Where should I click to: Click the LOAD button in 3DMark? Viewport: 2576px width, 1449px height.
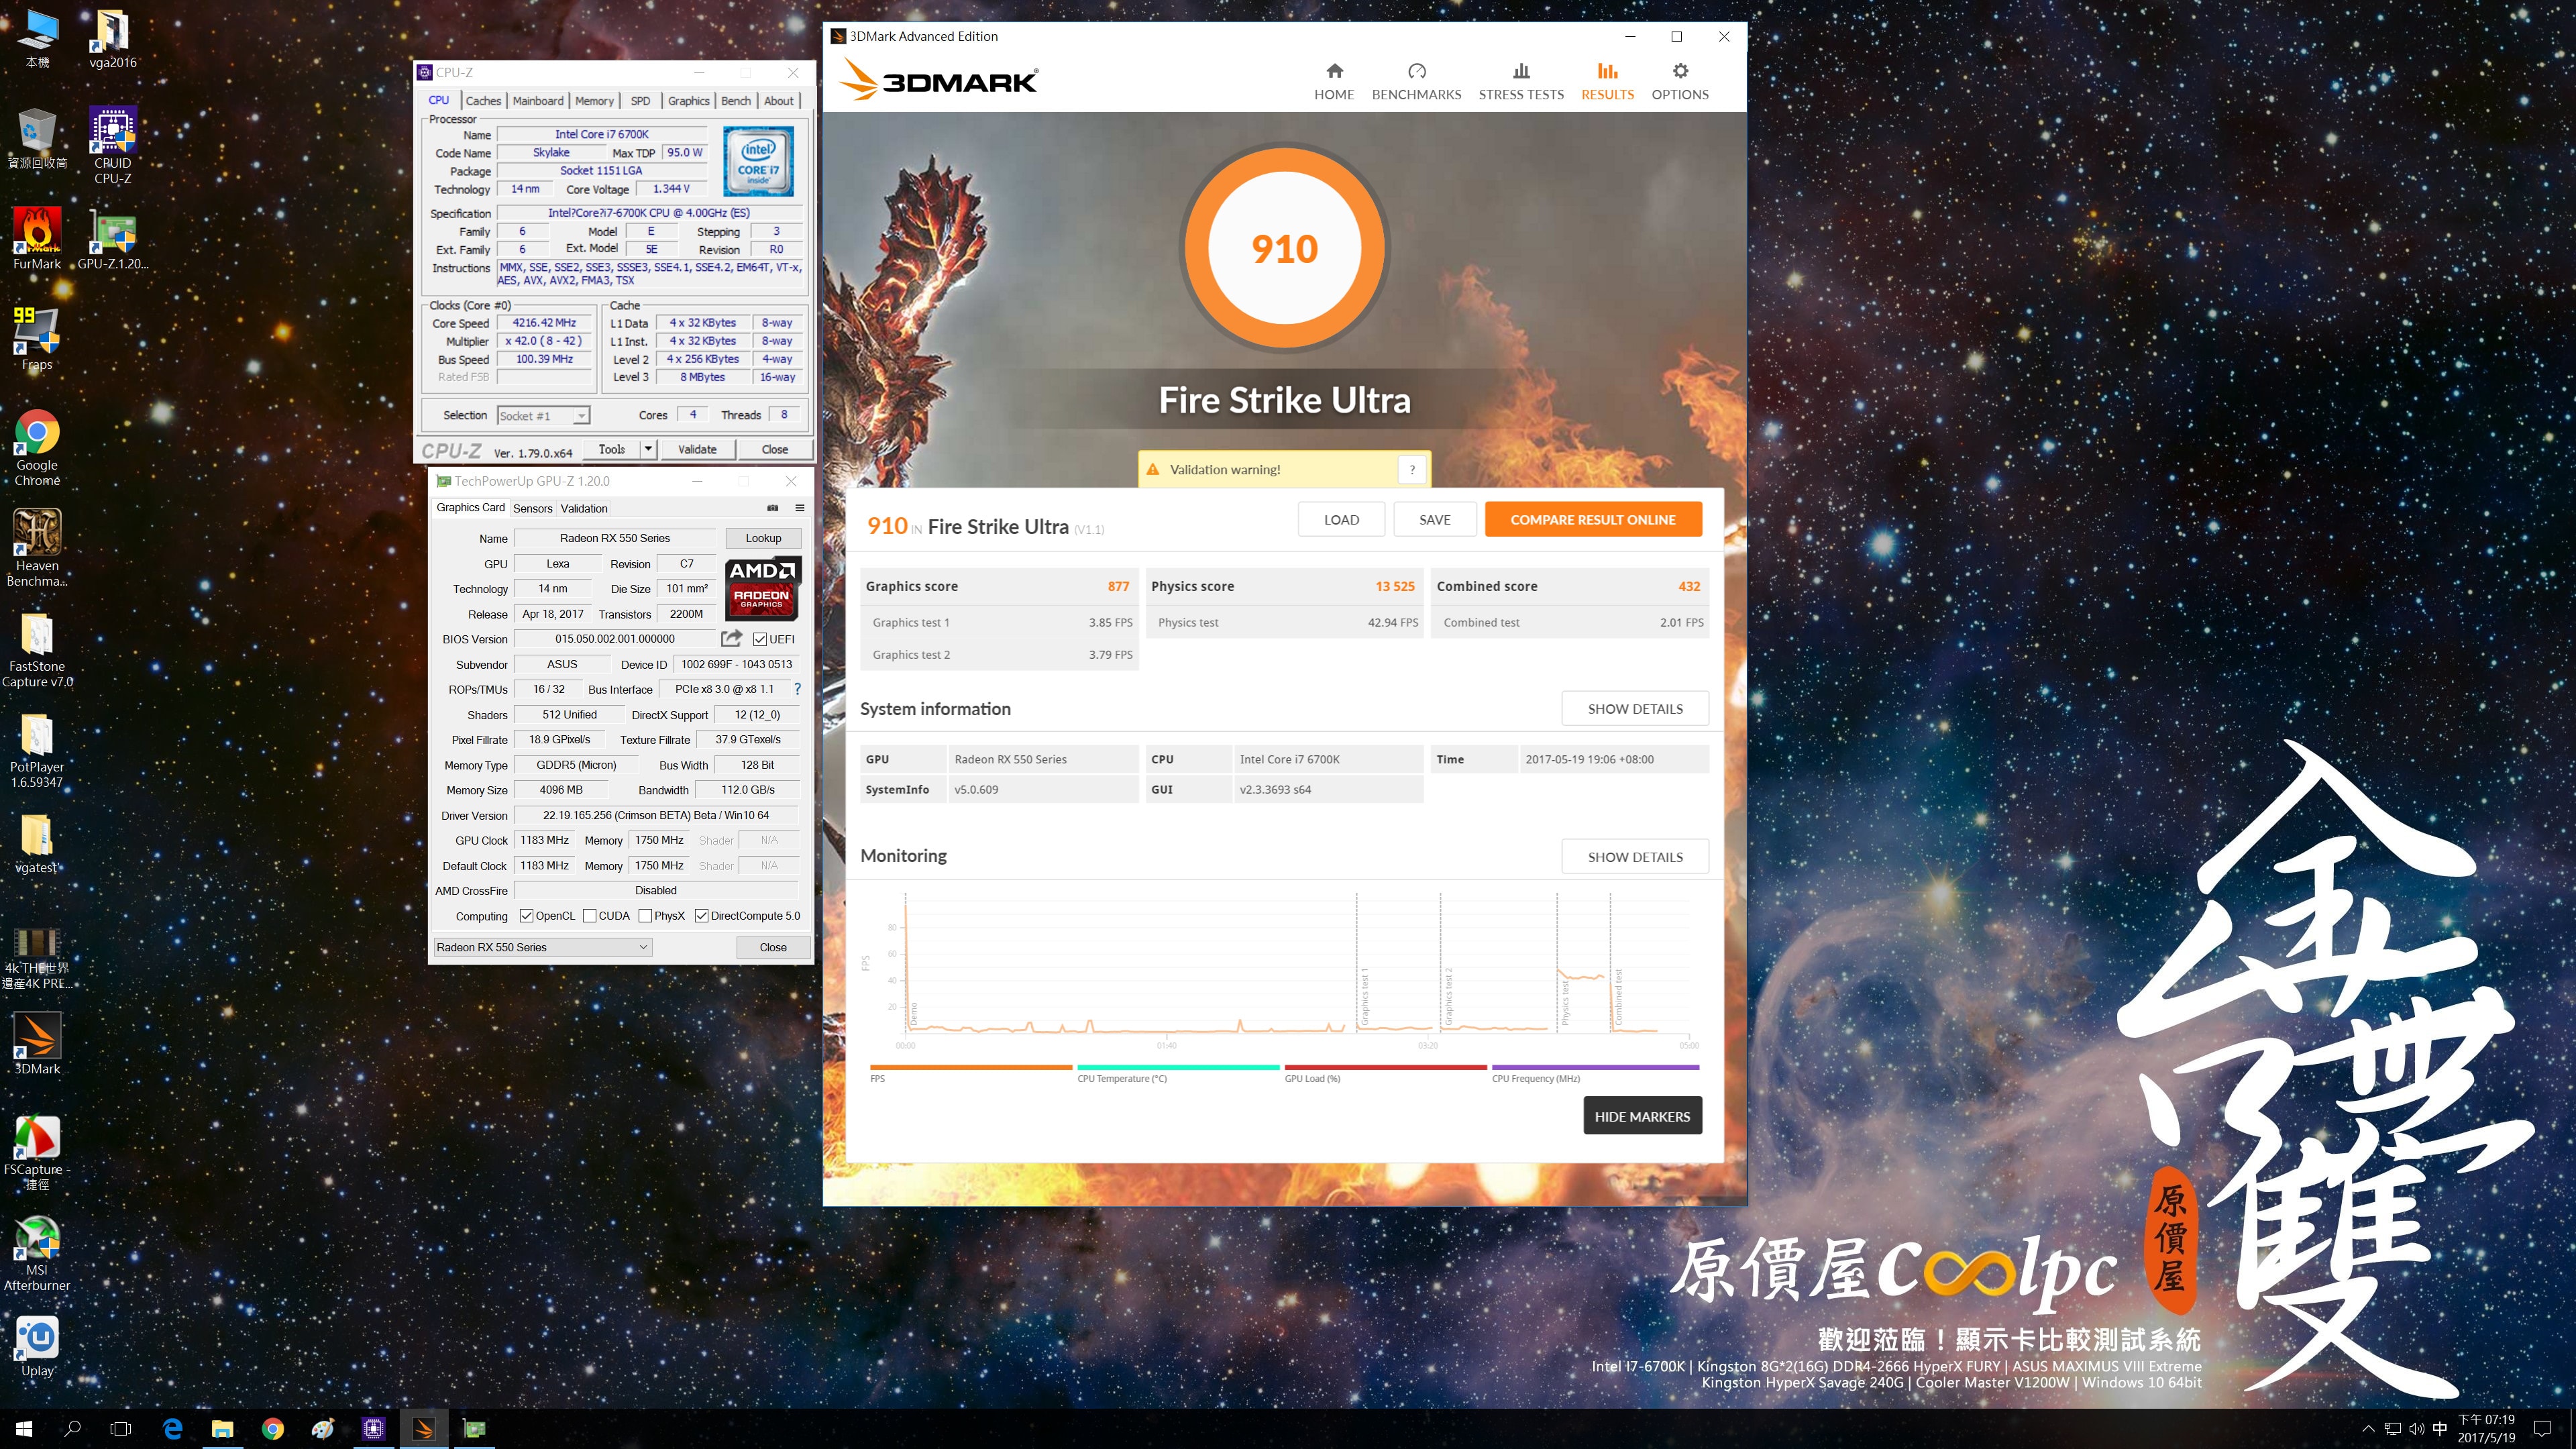point(1341,519)
